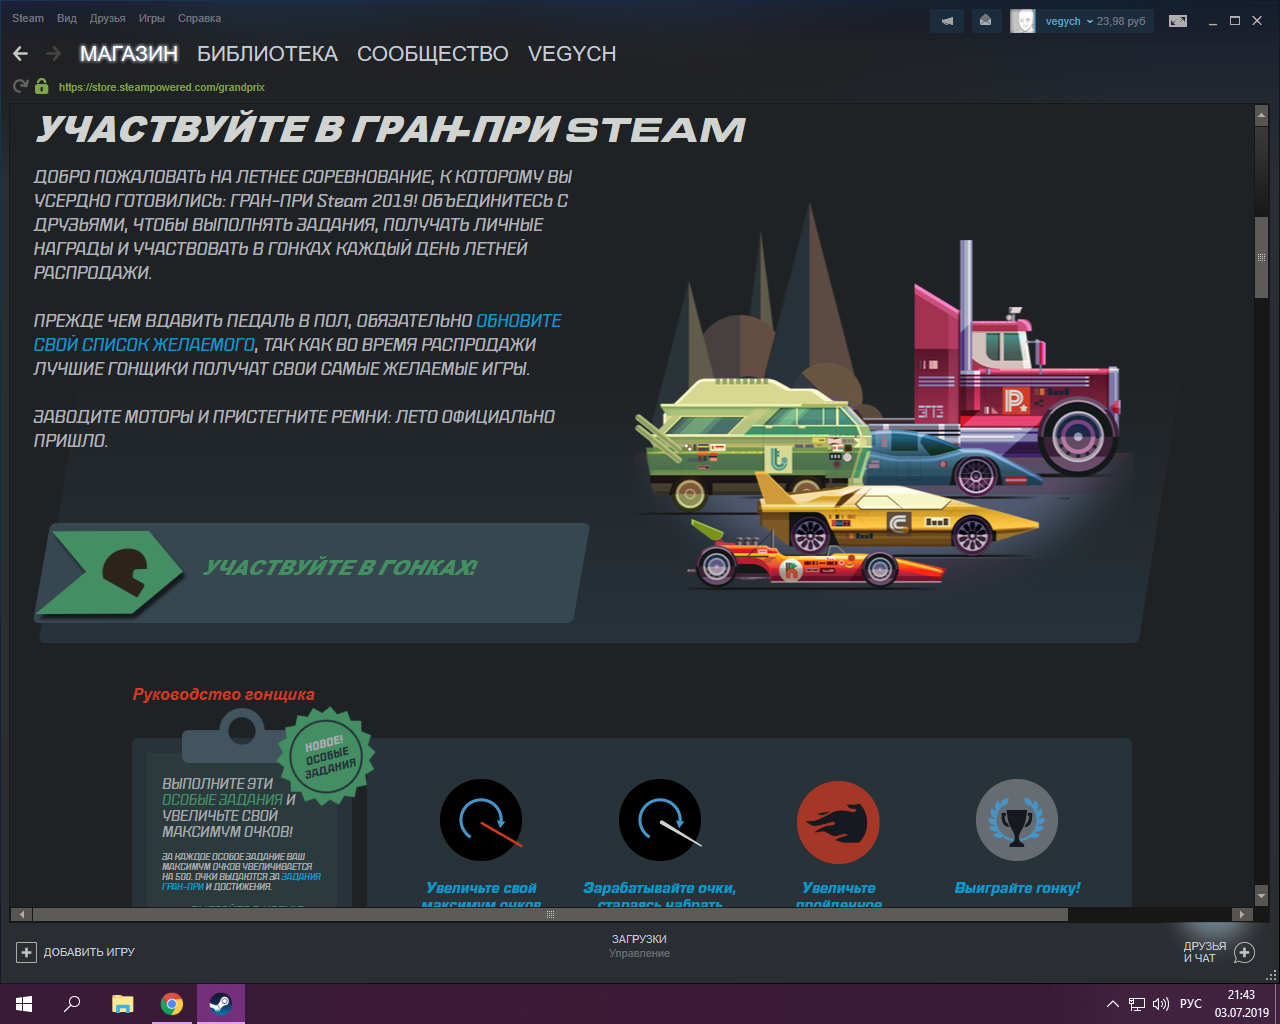Click the 'ДОБАВИТЬ ИГРУ' label
This screenshot has width=1280, height=1024.
[x=89, y=952]
